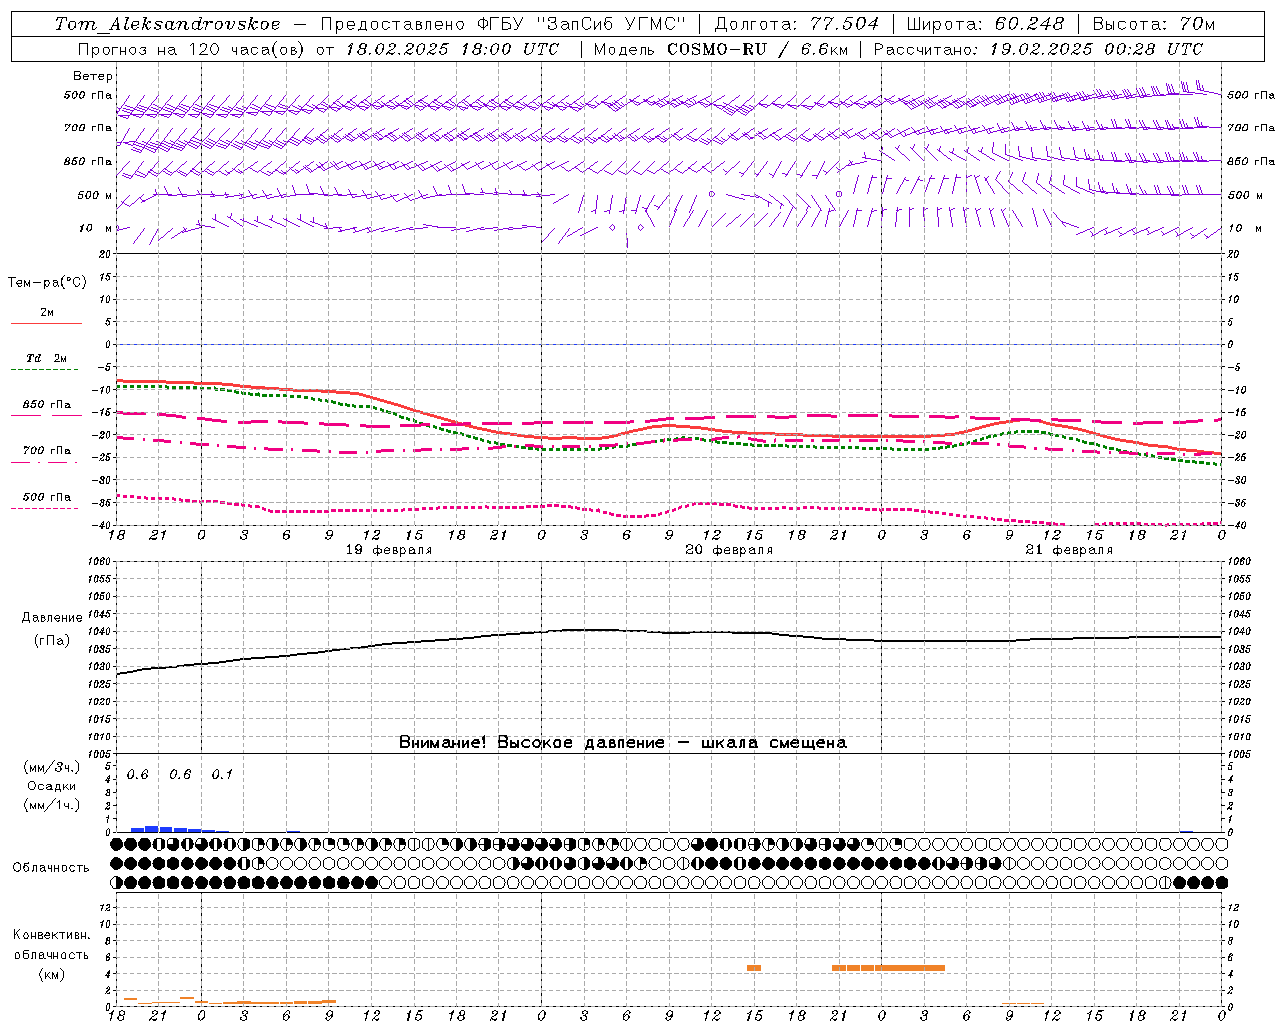The image size is (1280, 1024).
Task: Click the date label 21 февраля
Action: pyautogui.click(x=1069, y=550)
